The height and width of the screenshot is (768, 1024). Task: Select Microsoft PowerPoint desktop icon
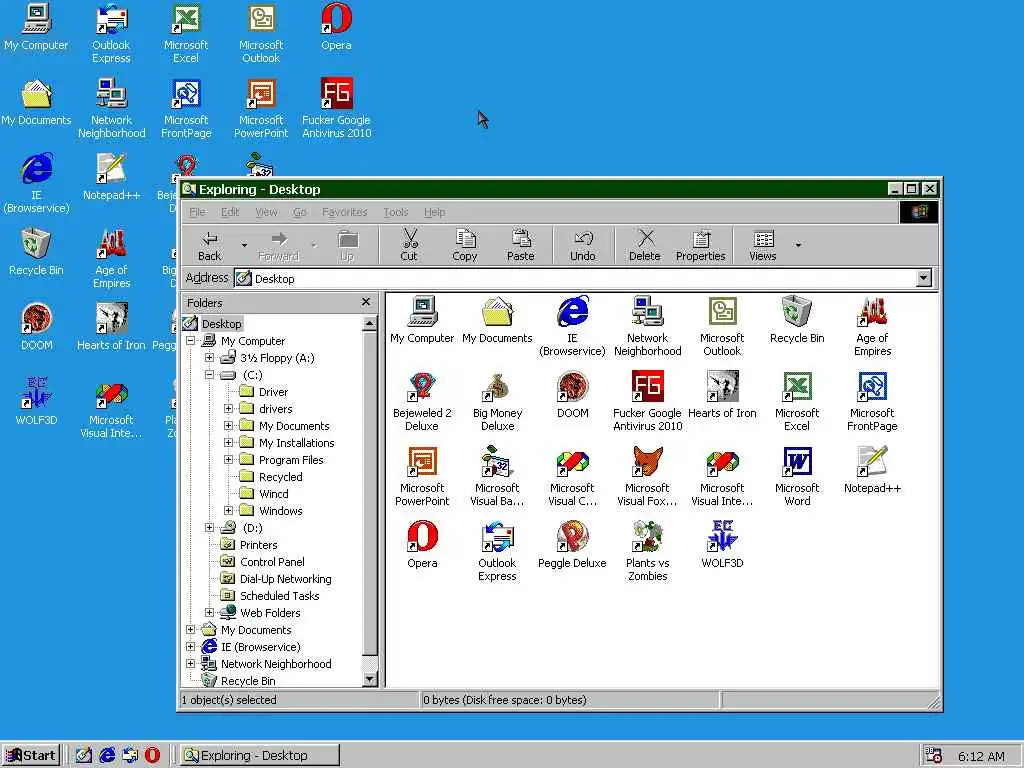(261, 108)
